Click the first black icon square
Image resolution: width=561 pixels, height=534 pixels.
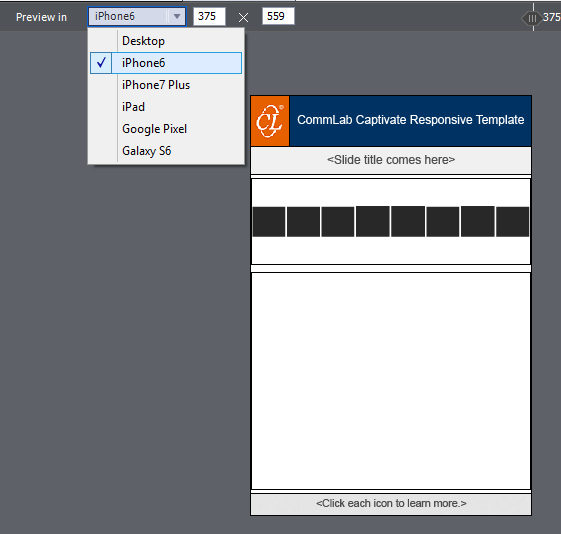pyautogui.click(x=269, y=221)
